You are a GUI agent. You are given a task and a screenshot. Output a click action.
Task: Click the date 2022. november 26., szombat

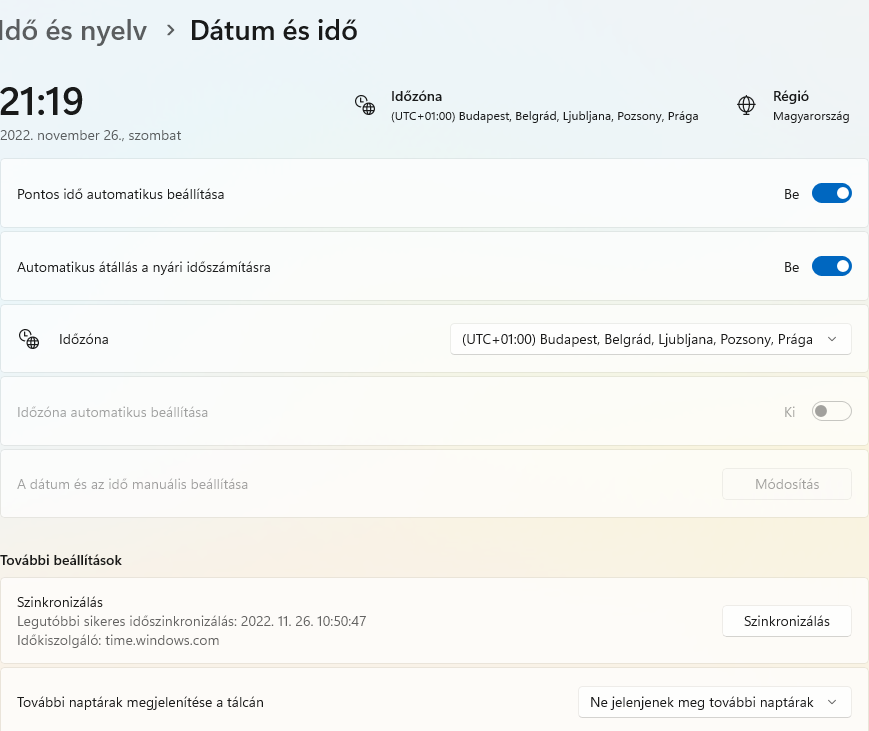[x=90, y=136]
